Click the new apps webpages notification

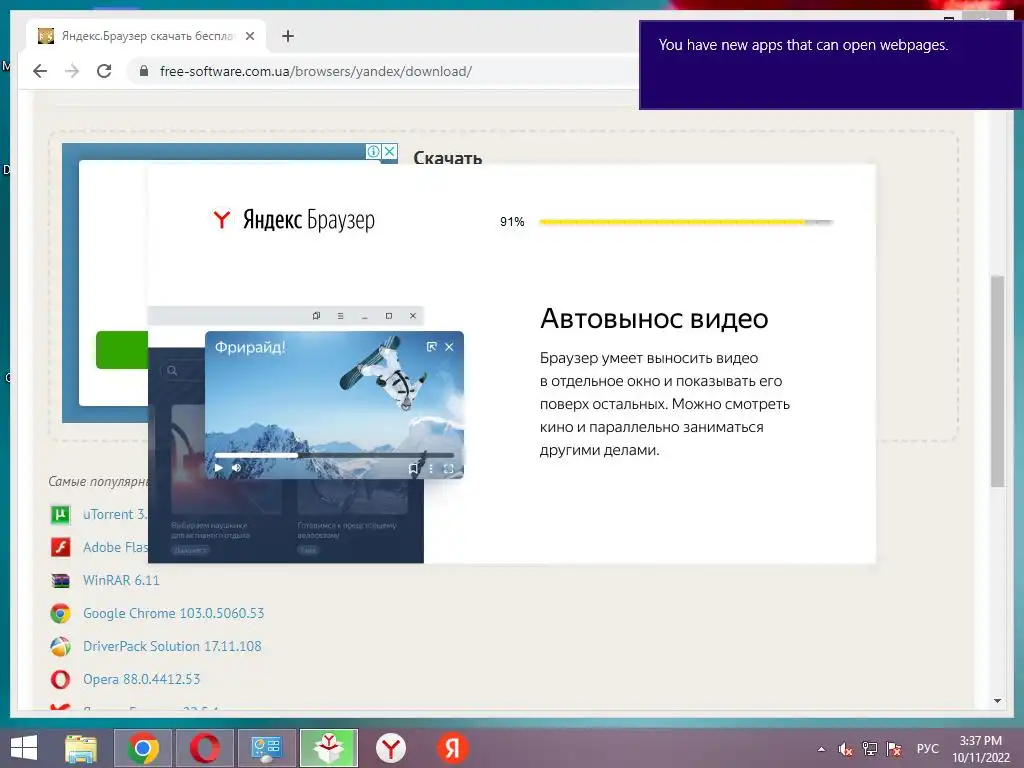(x=830, y=65)
